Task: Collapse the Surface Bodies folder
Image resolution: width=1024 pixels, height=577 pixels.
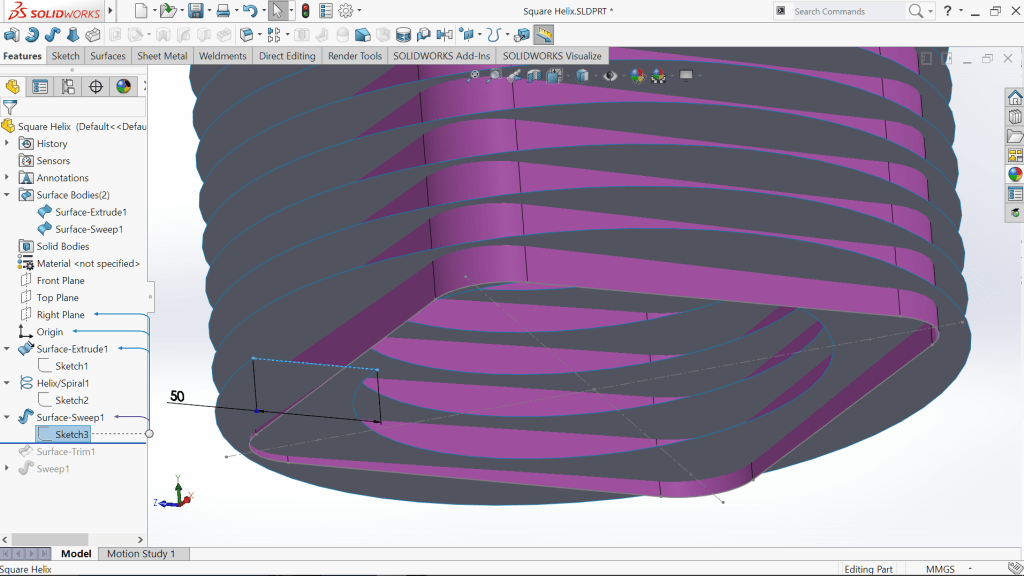Action: [8, 194]
